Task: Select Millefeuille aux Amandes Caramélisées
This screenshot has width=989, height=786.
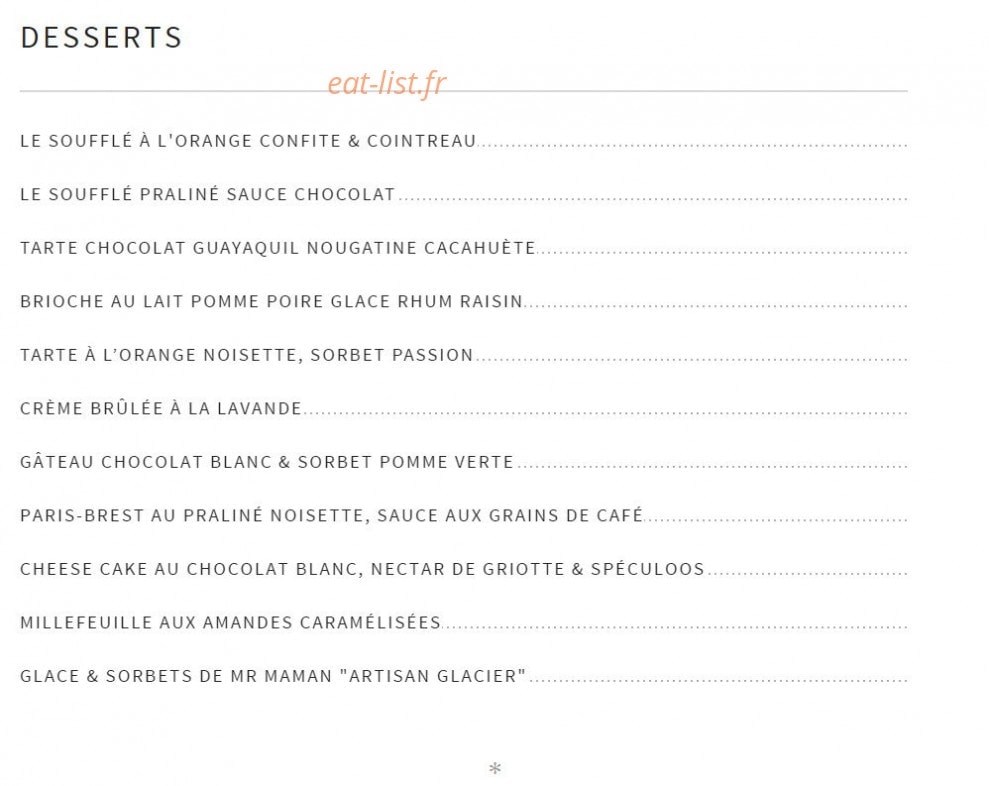Action: coord(230,623)
